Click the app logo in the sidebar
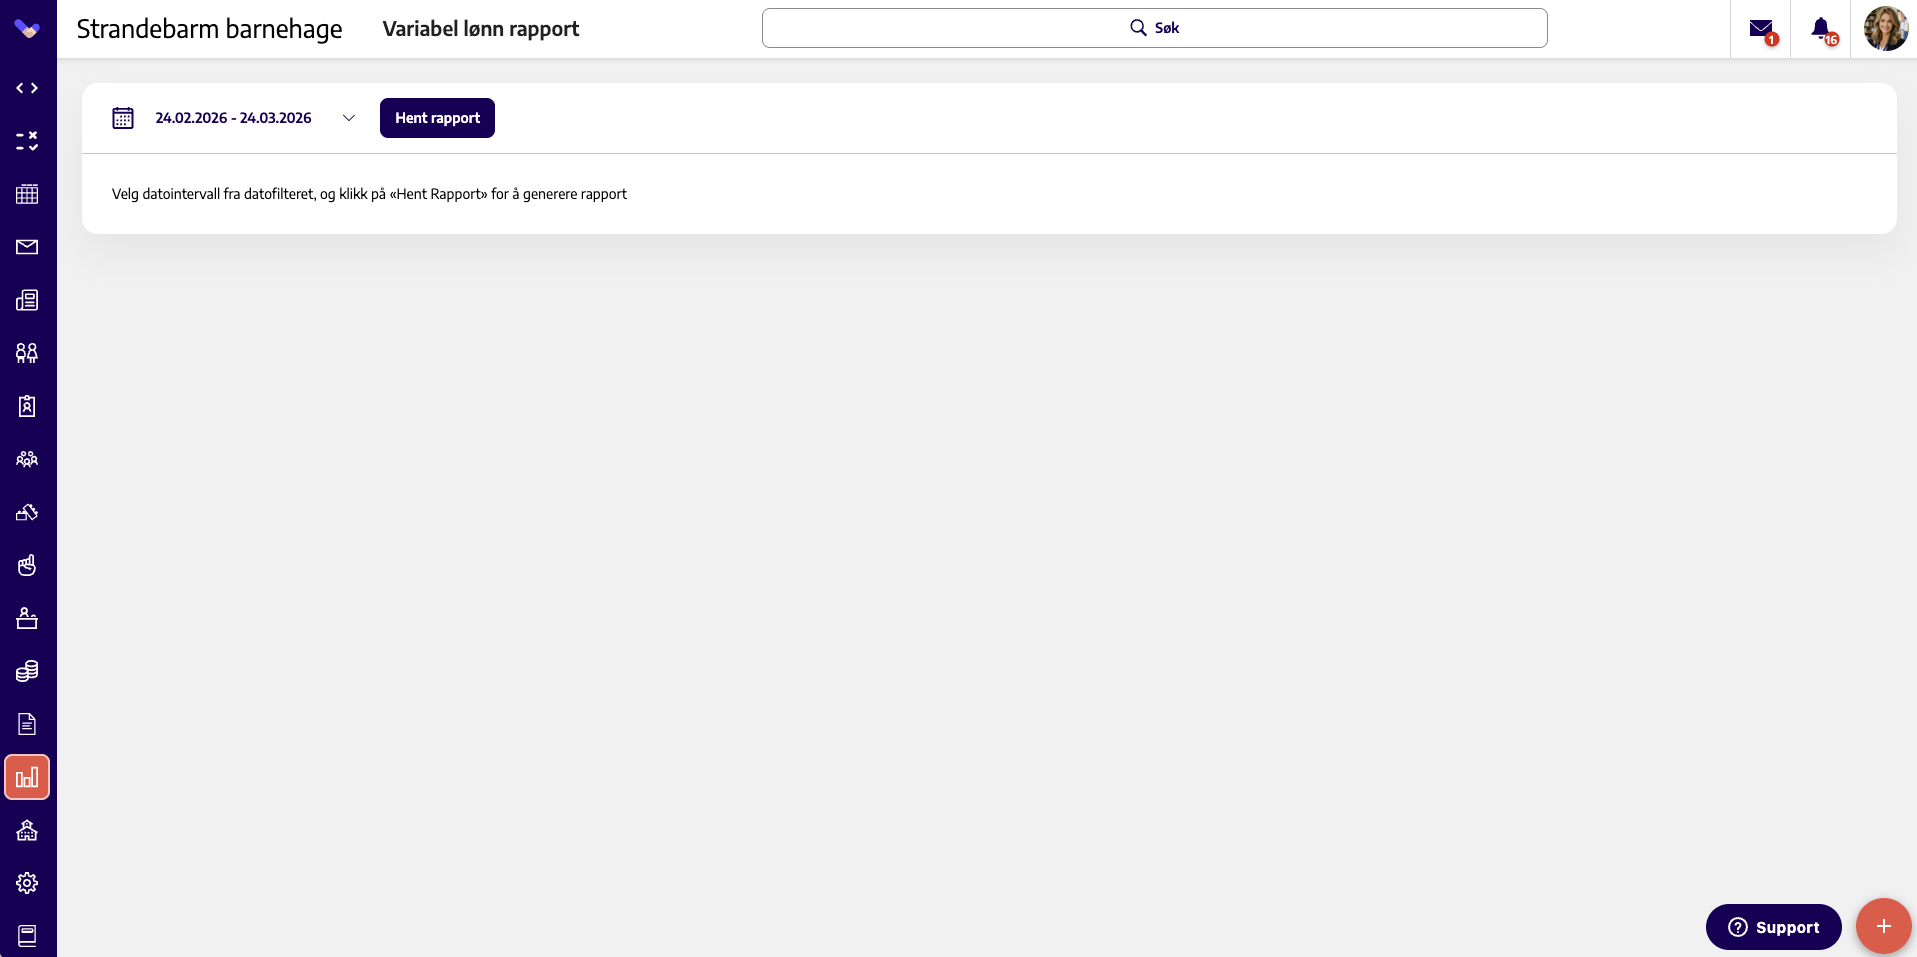 (x=27, y=29)
